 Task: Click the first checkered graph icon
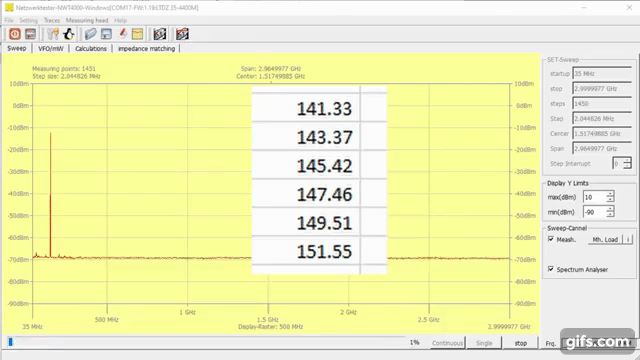click(160, 34)
